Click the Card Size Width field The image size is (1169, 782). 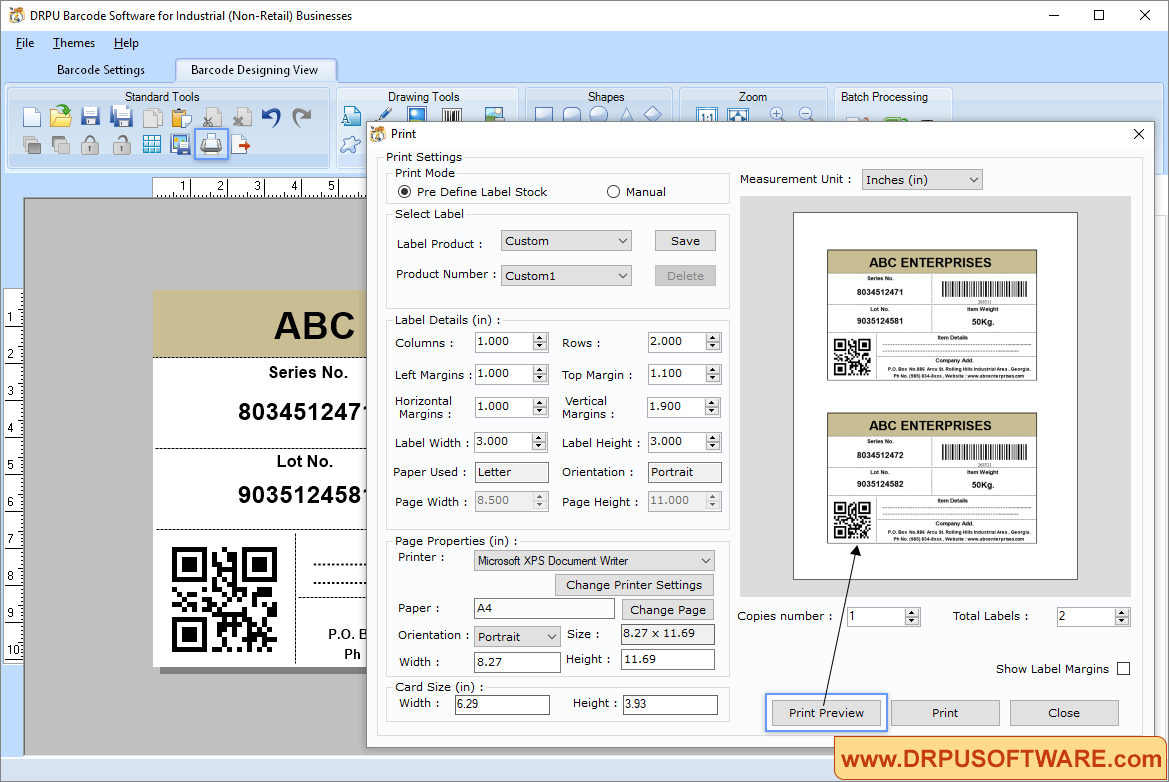[502, 705]
